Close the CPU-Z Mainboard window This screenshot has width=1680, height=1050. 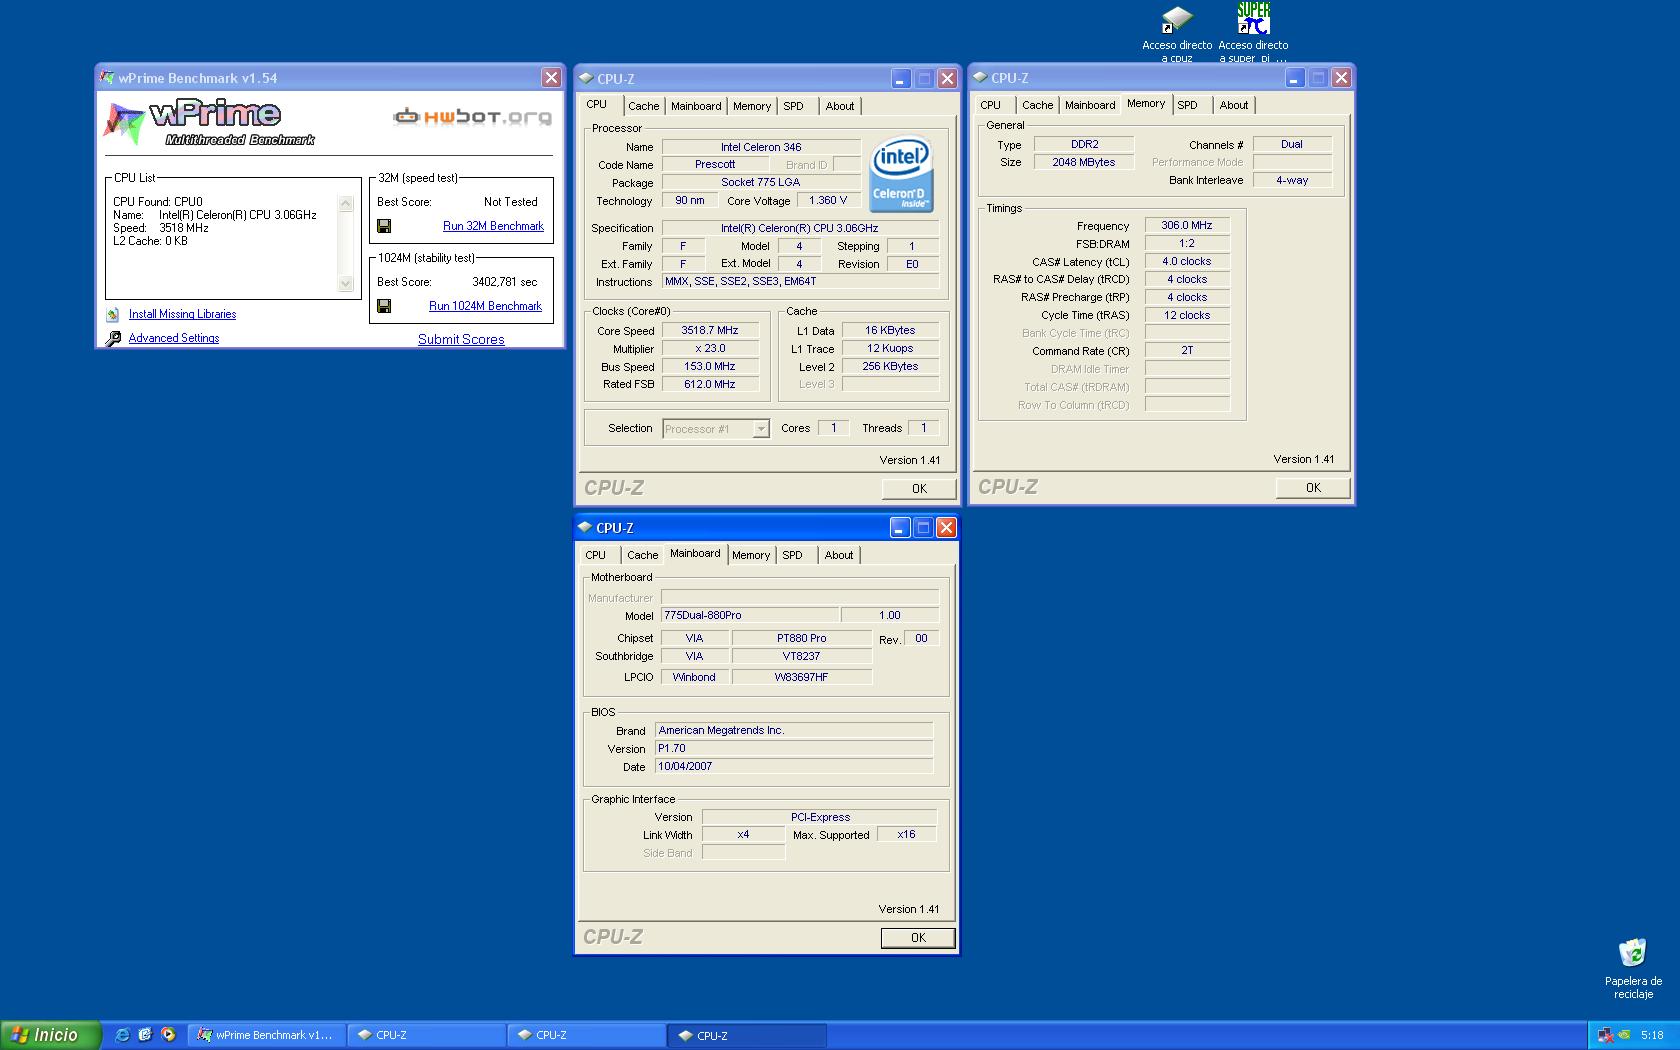[x=946, y=527]
